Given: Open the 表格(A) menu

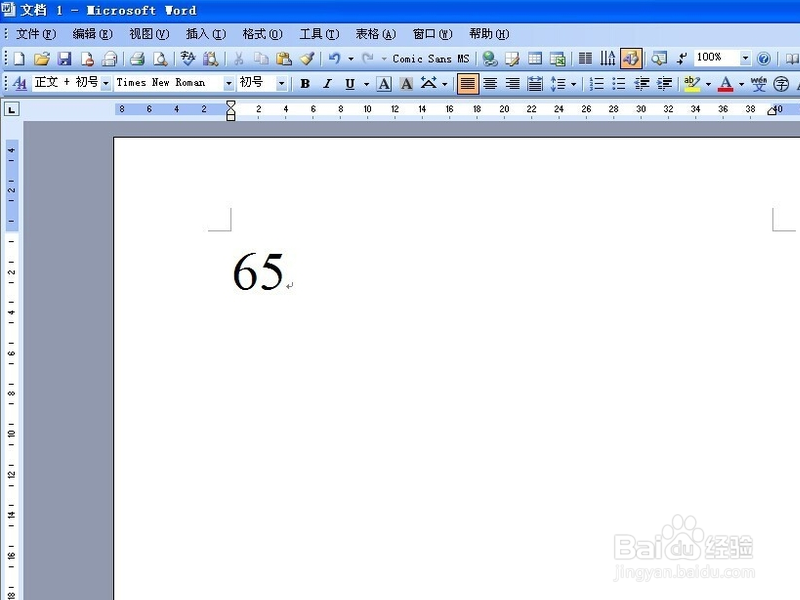Looking at the screenshot, I should coord(376,34).
